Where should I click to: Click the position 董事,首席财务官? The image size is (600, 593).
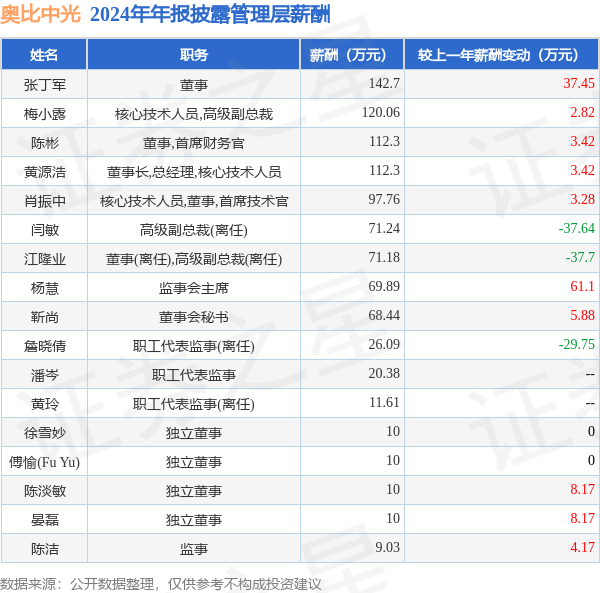click(194, 143)
